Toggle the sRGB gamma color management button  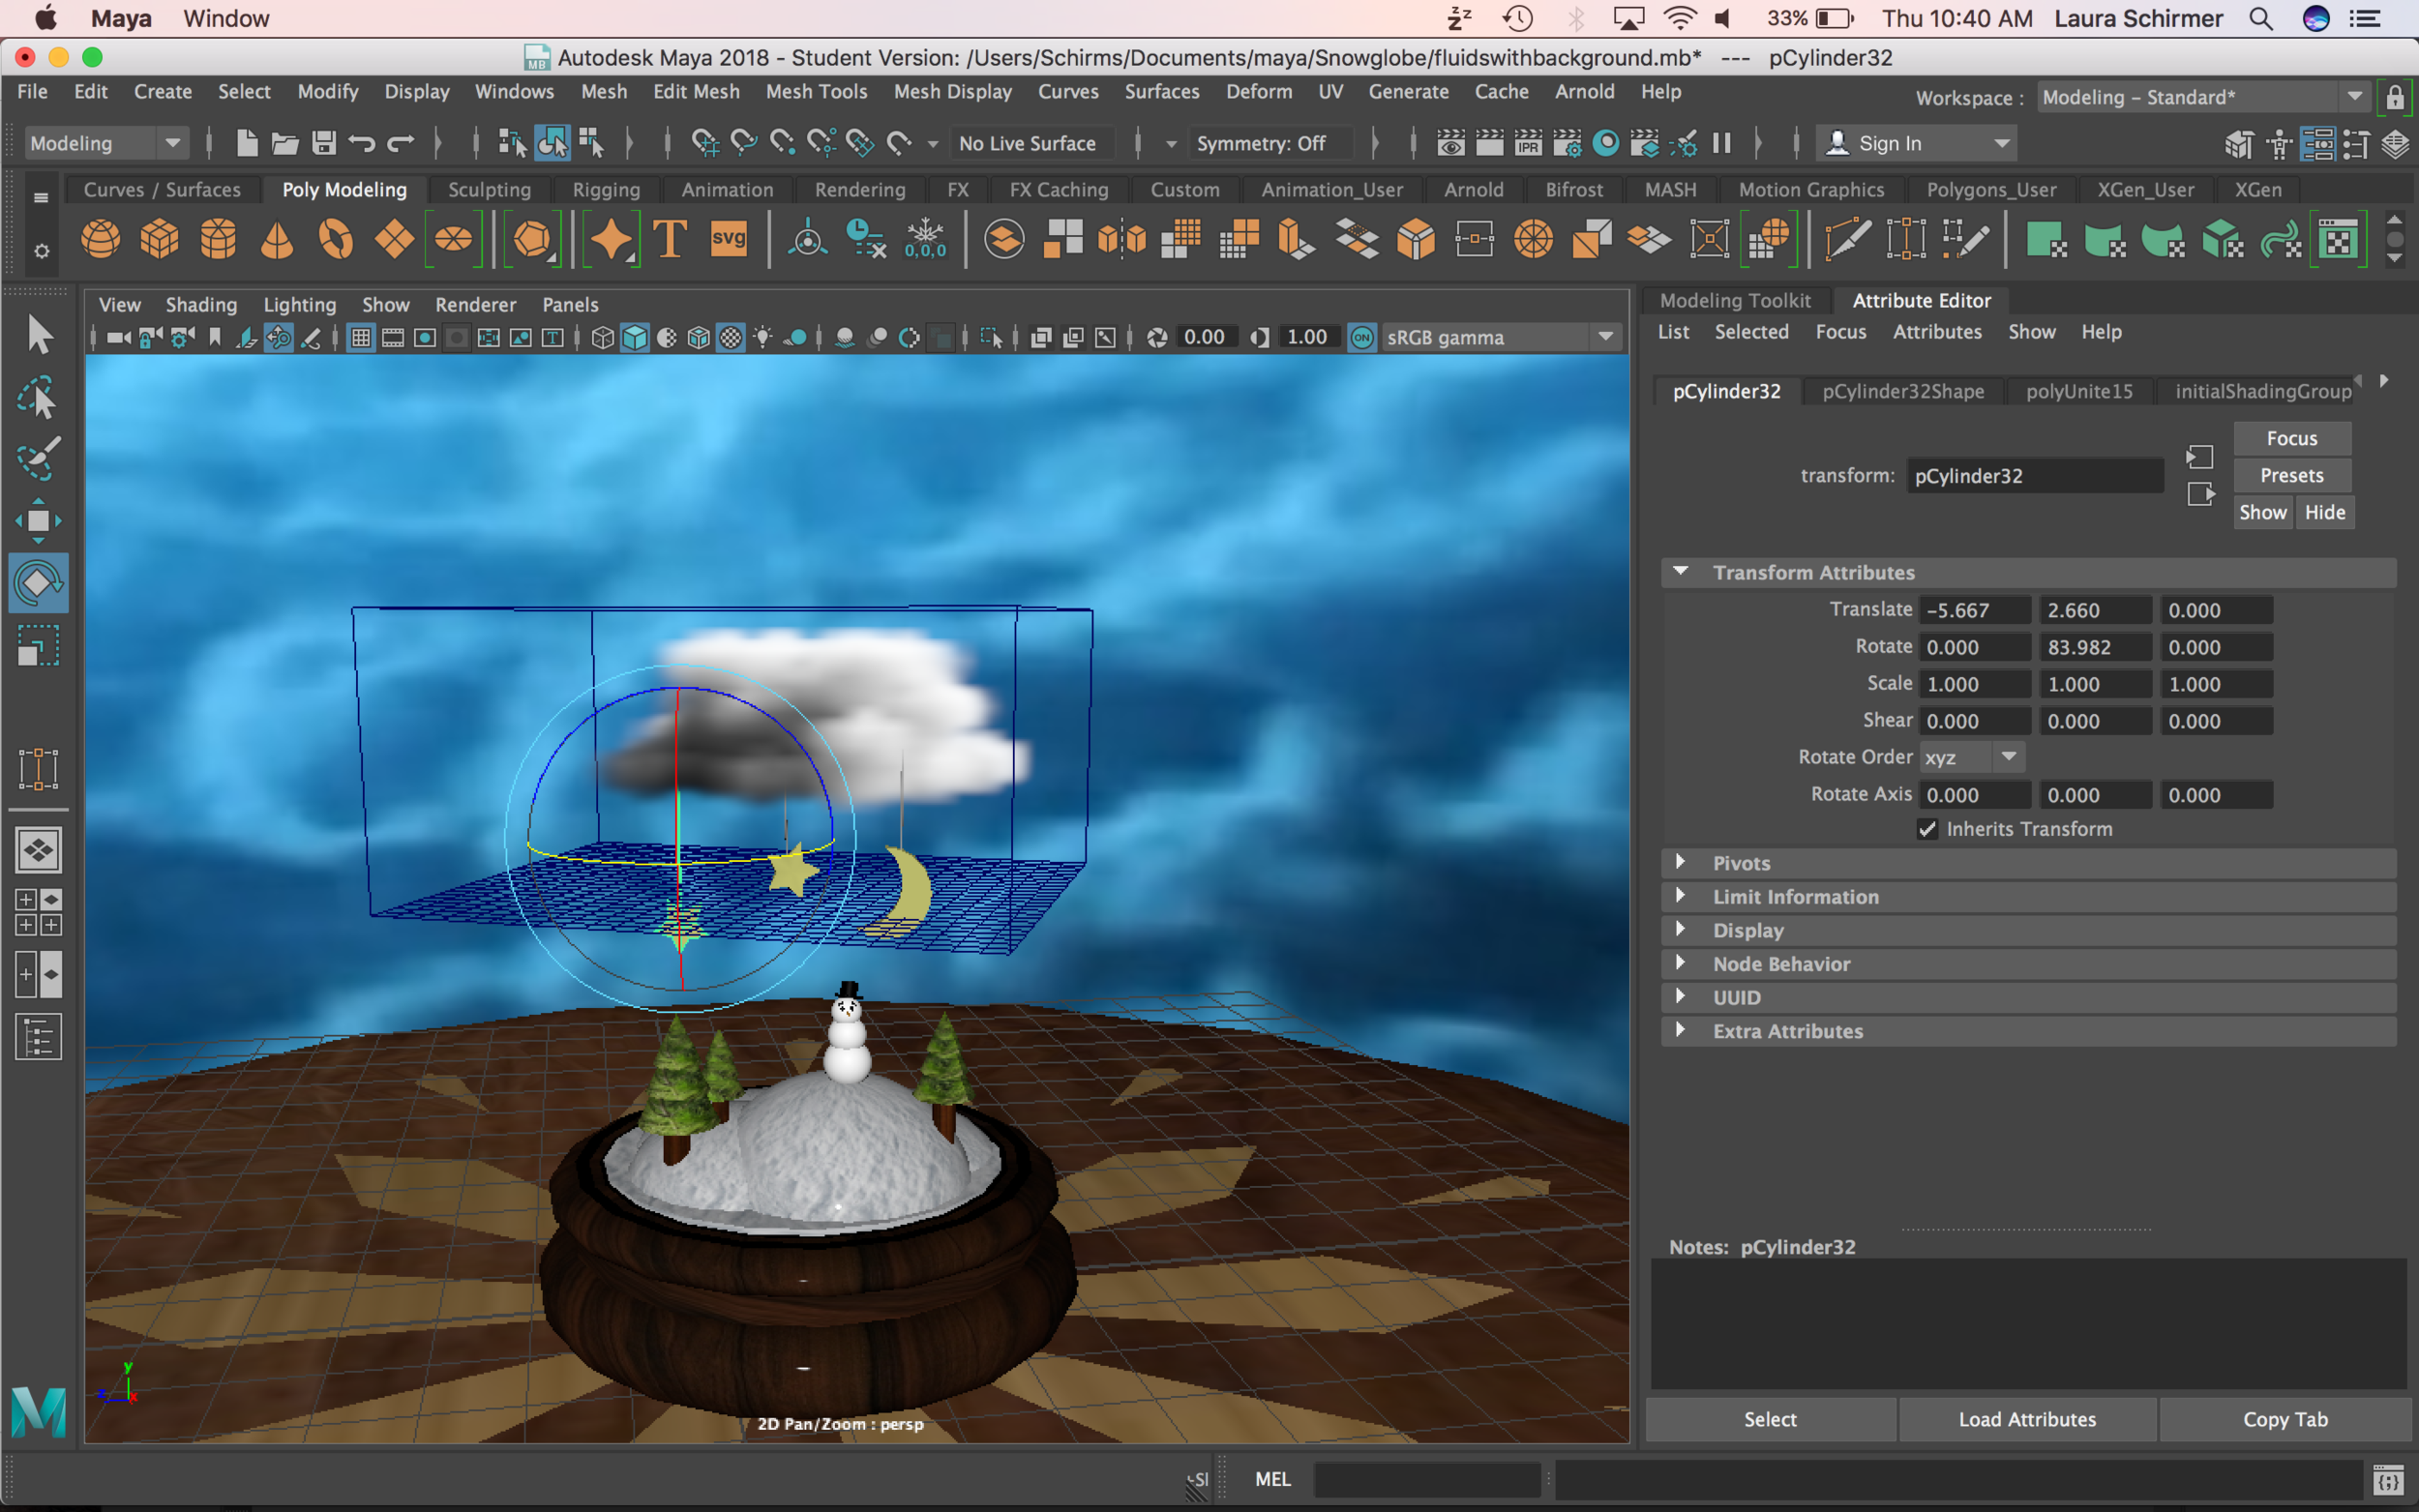[x=1362, y=338]
